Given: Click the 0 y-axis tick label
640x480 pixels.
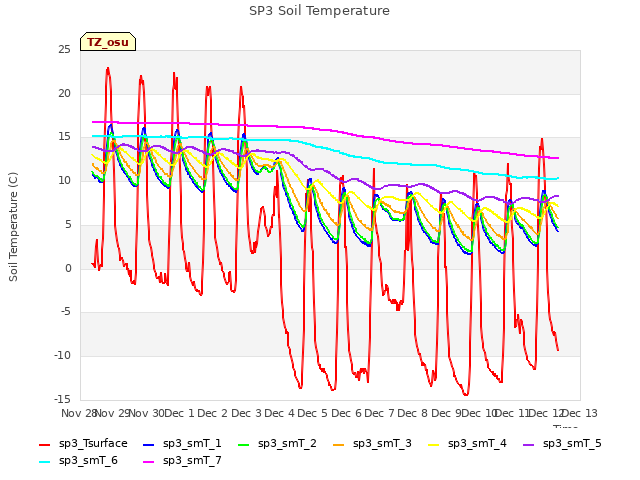Looking at the screenshot, I should coord(68,269).
